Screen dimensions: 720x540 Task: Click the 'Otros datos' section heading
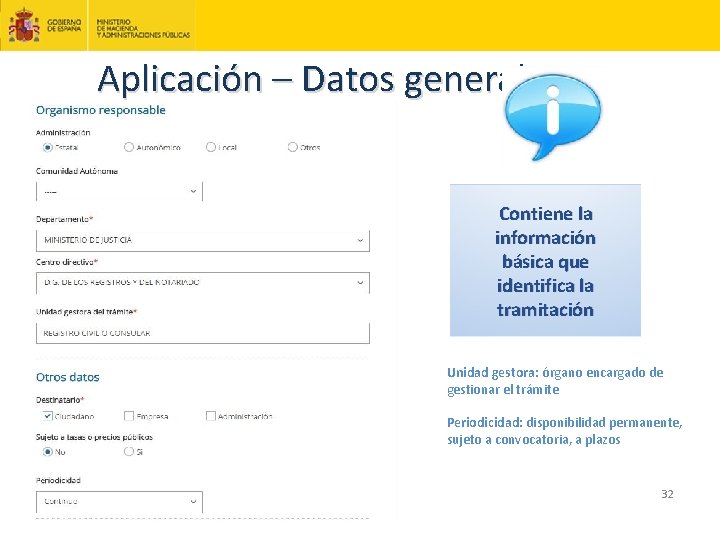(68, 377)
